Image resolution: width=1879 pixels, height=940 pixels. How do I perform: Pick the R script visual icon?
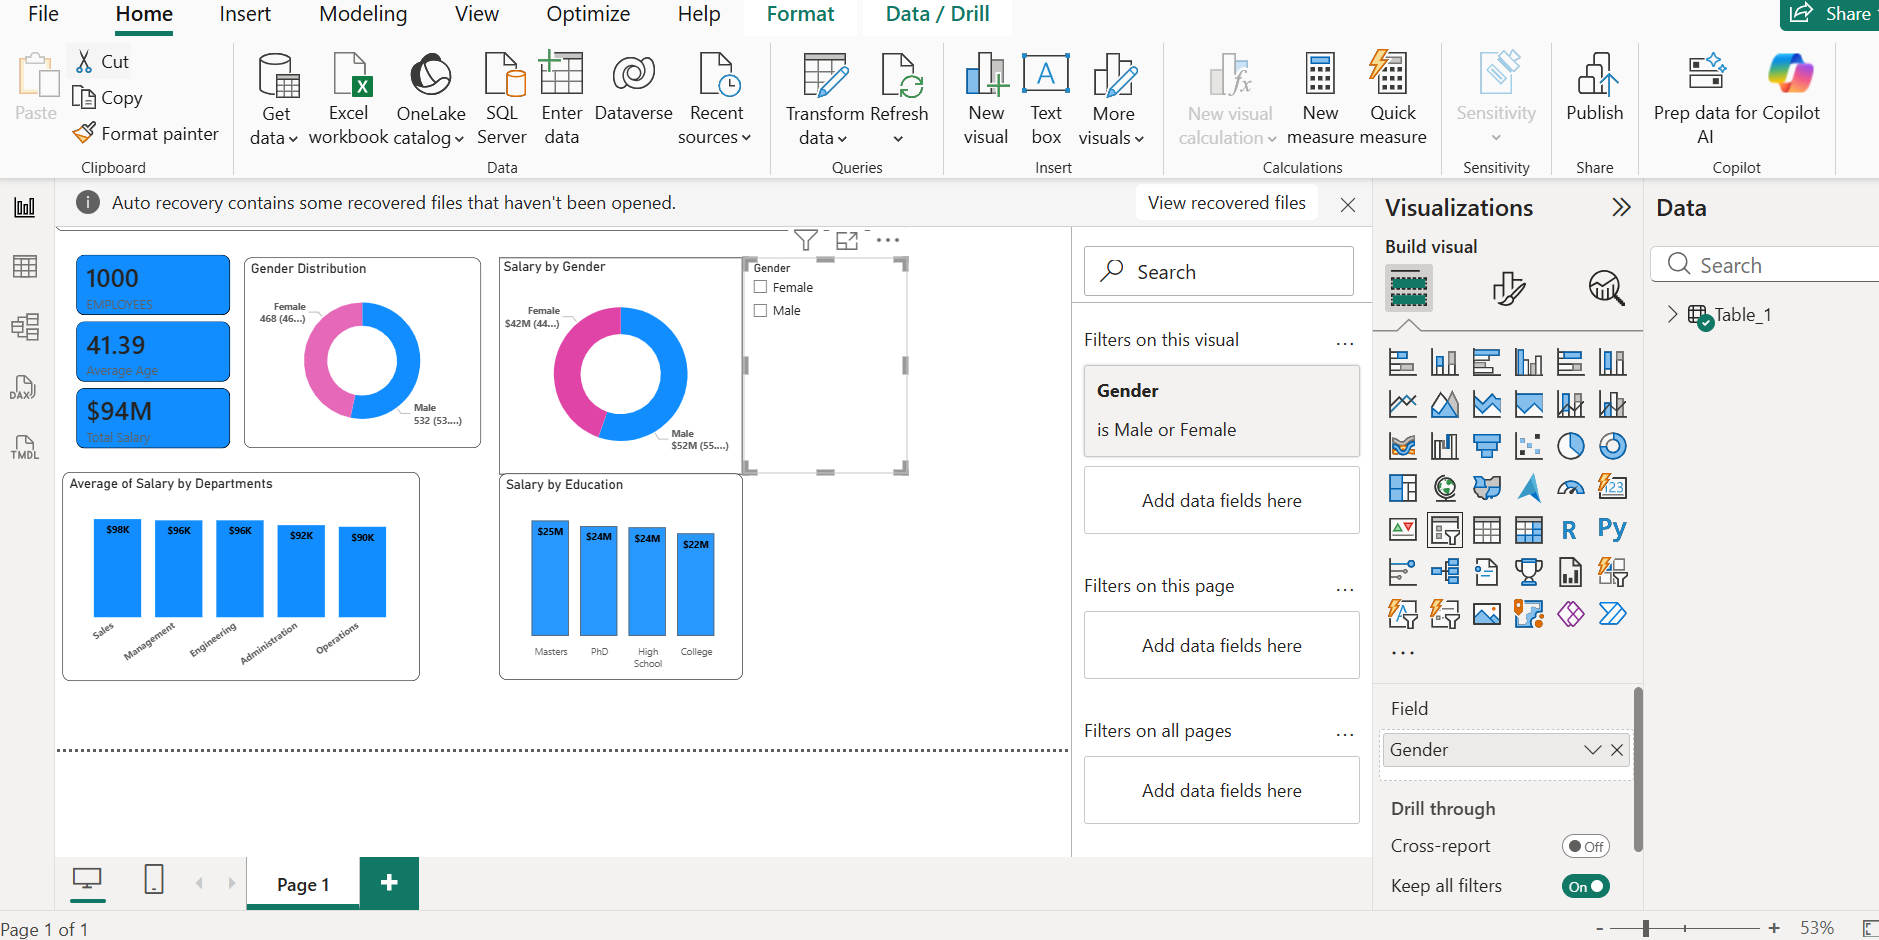(x=1570, y=530)
